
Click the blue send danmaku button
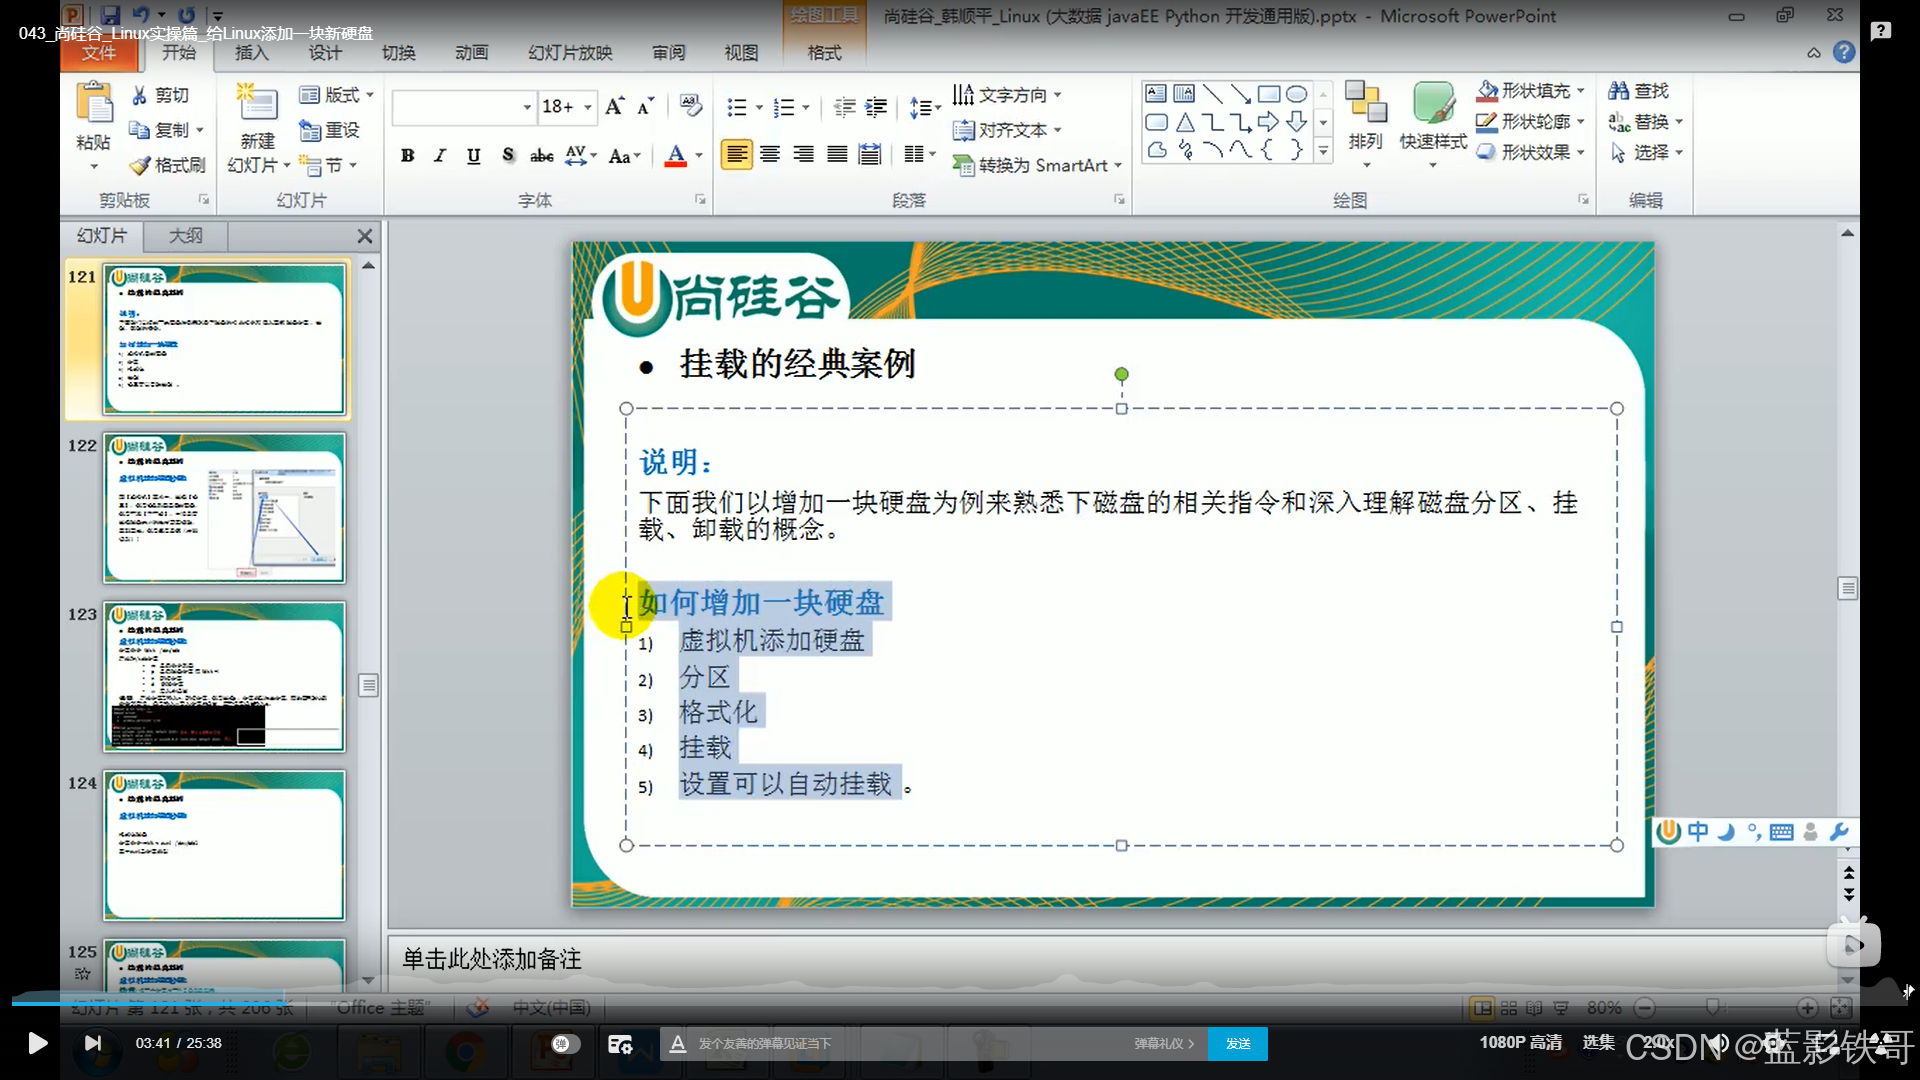[x=1237, y=1043]
